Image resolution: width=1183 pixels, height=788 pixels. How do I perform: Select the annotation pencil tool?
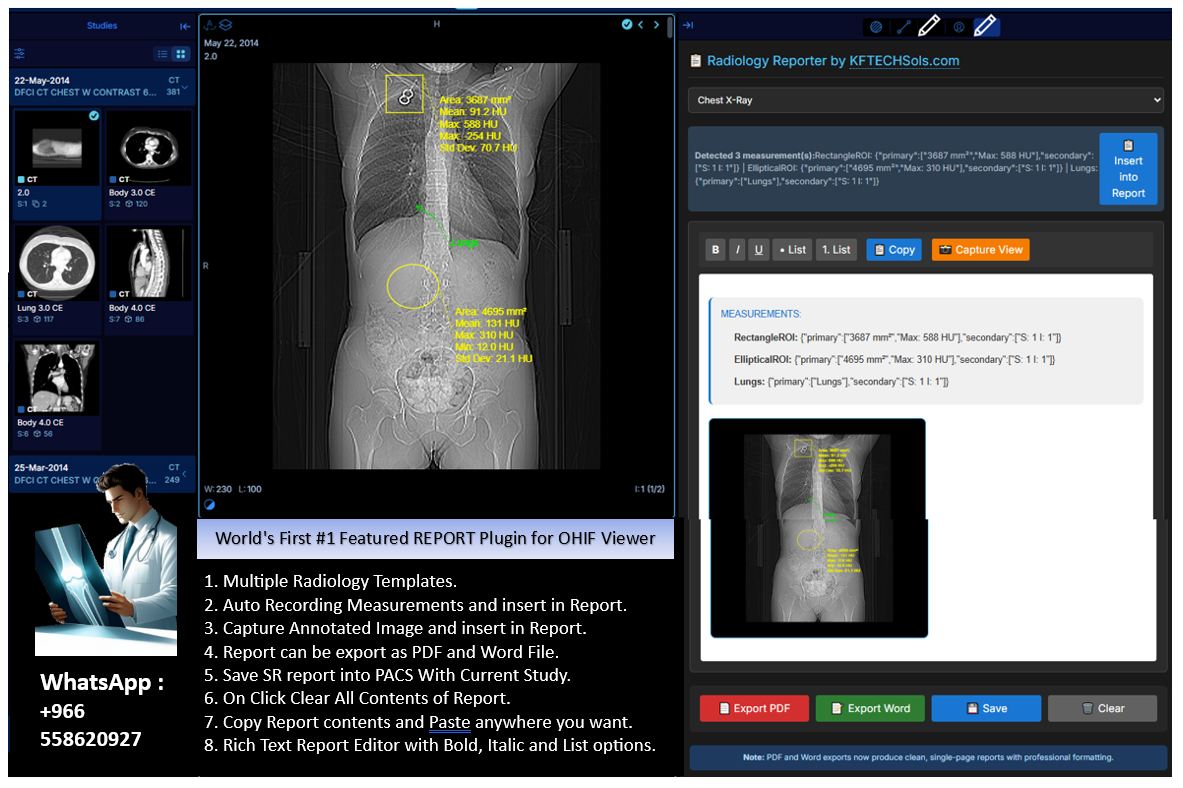tap(928, 26)
